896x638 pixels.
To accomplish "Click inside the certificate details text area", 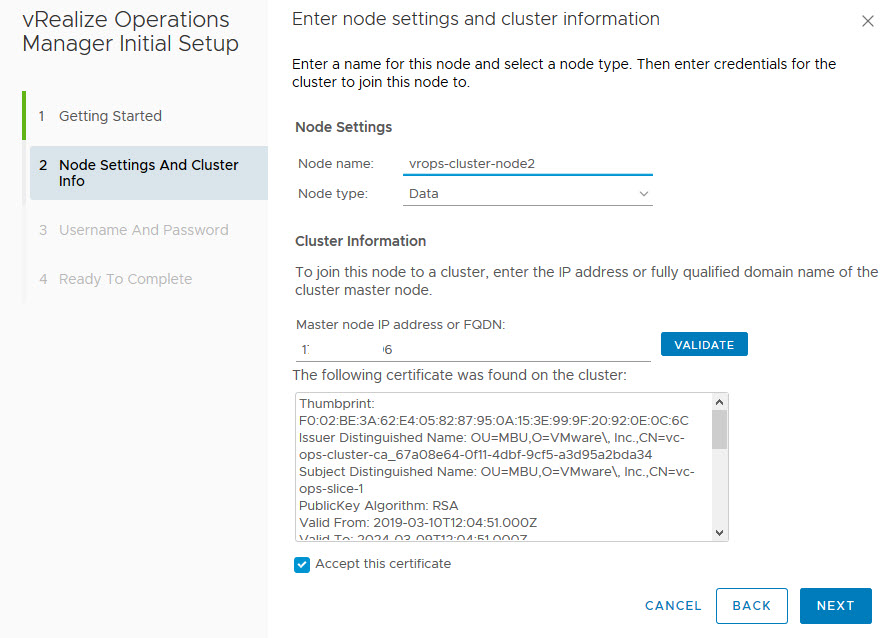I will tap(500, 468).
